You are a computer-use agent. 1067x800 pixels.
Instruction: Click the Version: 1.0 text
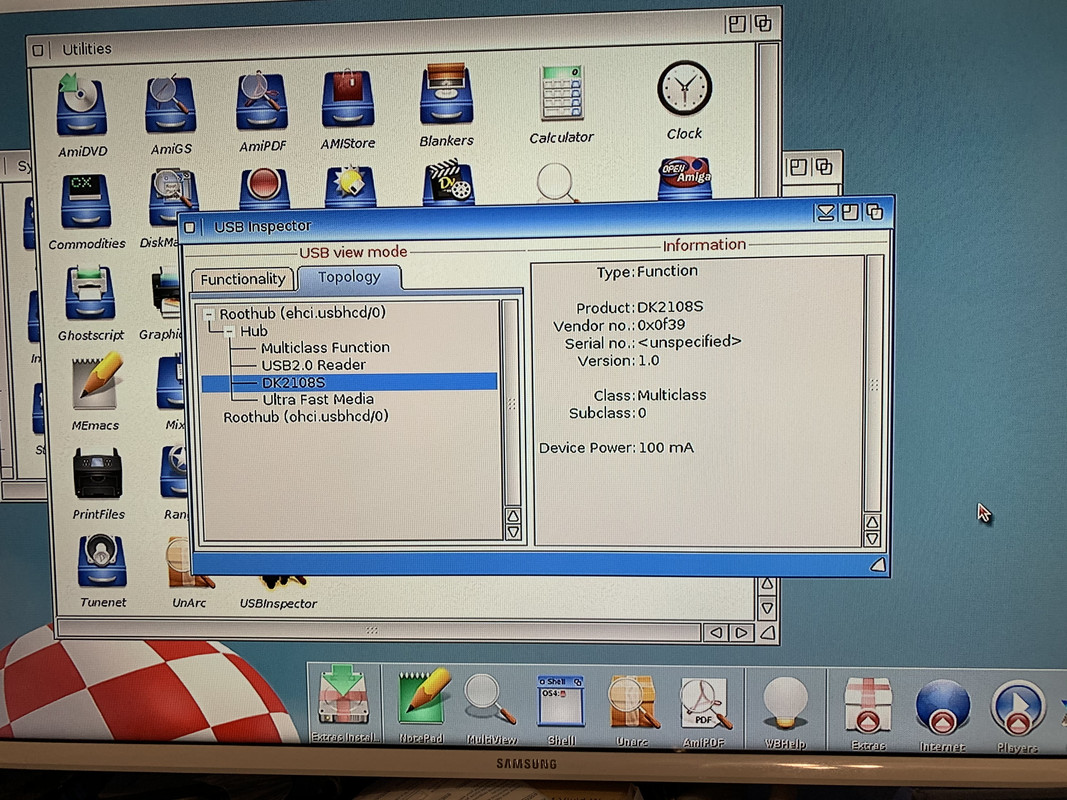618,361
